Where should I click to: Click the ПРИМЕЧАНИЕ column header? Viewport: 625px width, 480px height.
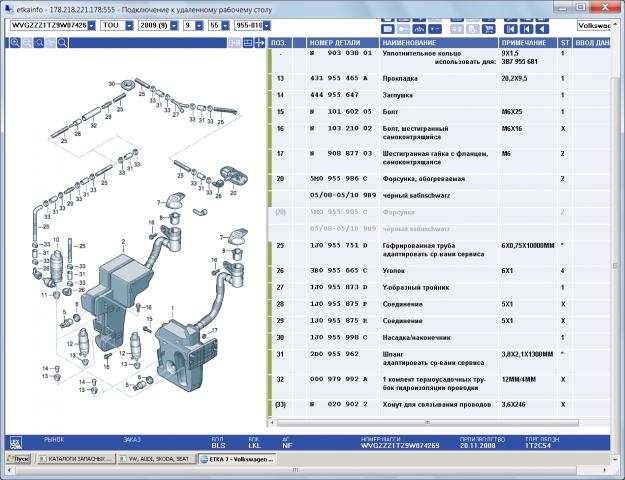pos(528,43)
